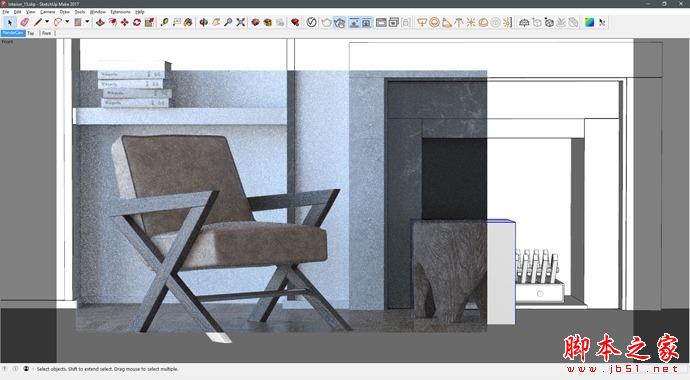Open the File menu
The width and height of the screenshot is (690, 380).
tap(6, 12)
